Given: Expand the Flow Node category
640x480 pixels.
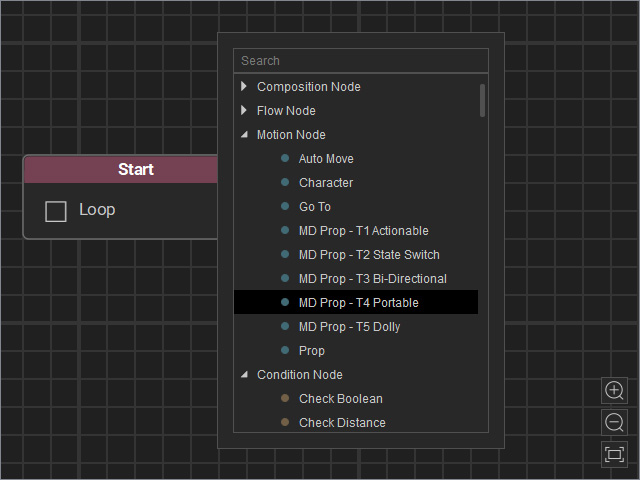Looking at the screenshot, I should [x=244, y=110].
